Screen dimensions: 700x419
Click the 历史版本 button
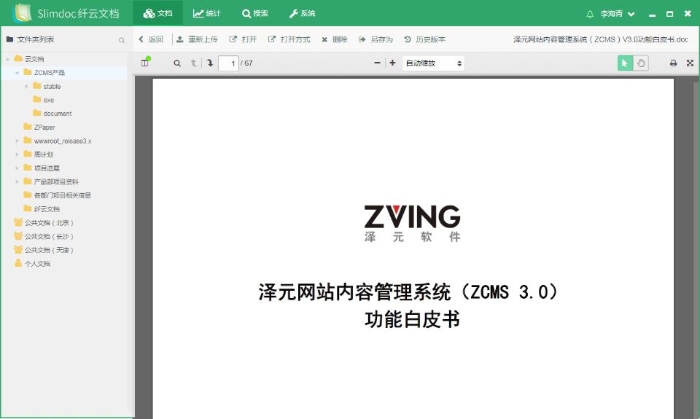point(425,39)
